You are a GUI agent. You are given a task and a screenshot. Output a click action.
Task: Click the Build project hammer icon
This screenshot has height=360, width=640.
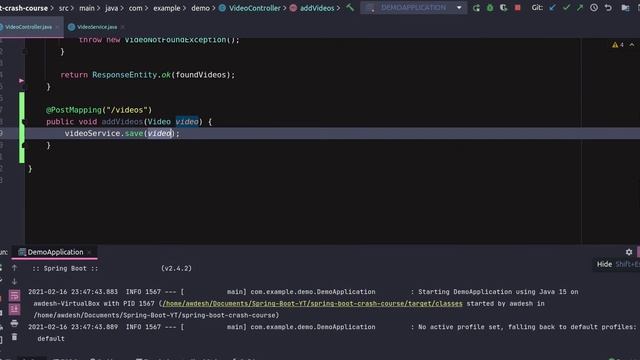(x=350, y=7)
